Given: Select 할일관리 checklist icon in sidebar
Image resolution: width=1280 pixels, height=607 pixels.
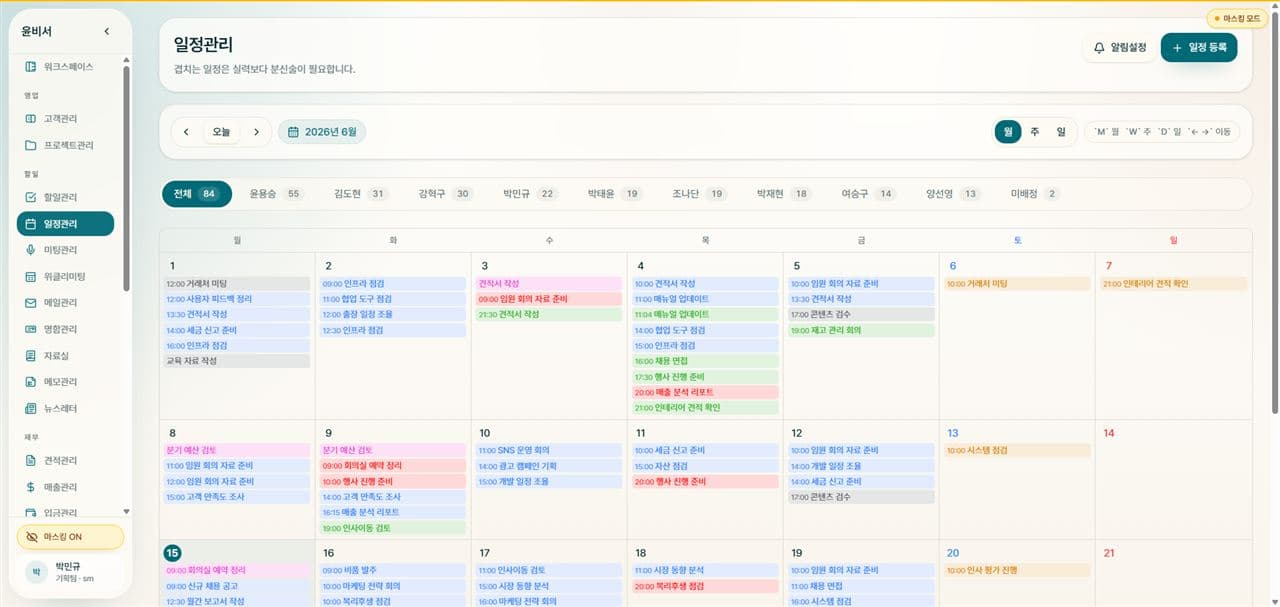Looking at the screenshot, I should coord(30,197).
